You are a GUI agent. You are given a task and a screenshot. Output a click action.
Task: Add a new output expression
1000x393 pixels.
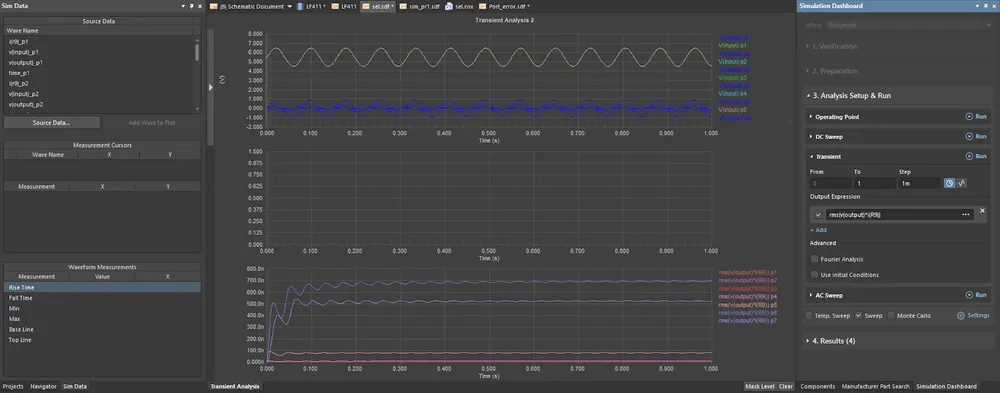(x=818, y=230)
